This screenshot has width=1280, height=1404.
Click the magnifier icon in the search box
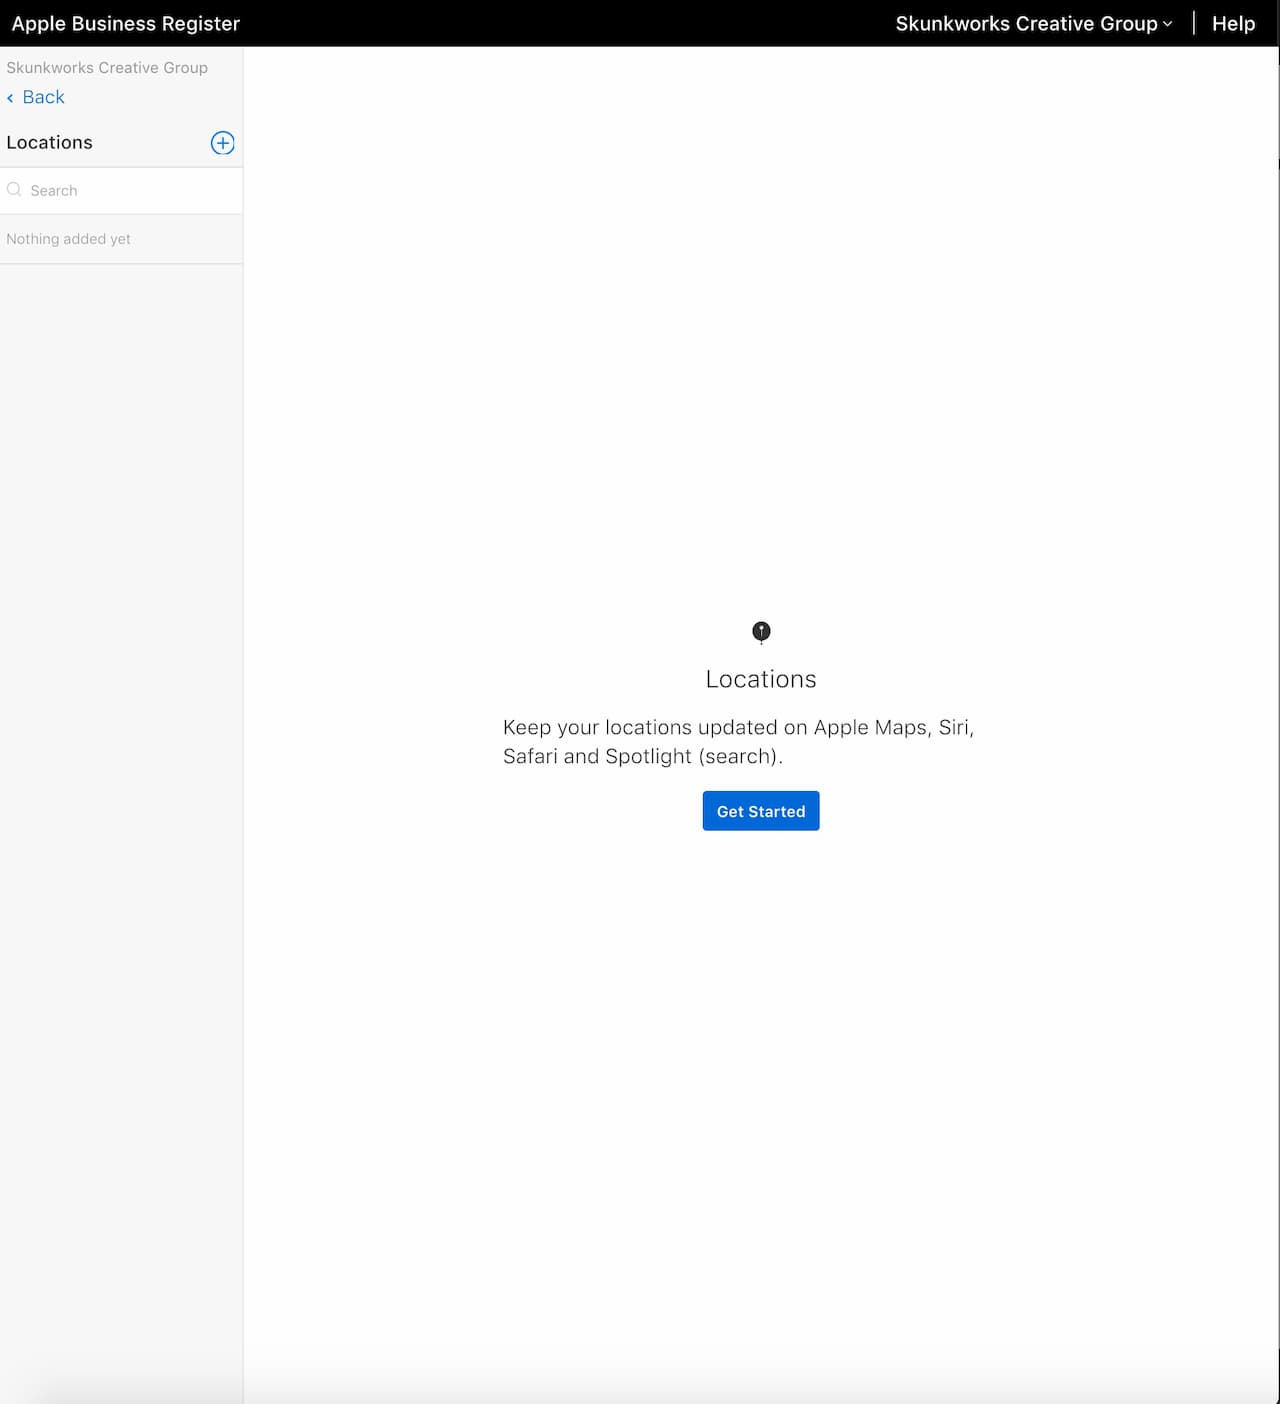pyautogui.click(x=14, y=190)
